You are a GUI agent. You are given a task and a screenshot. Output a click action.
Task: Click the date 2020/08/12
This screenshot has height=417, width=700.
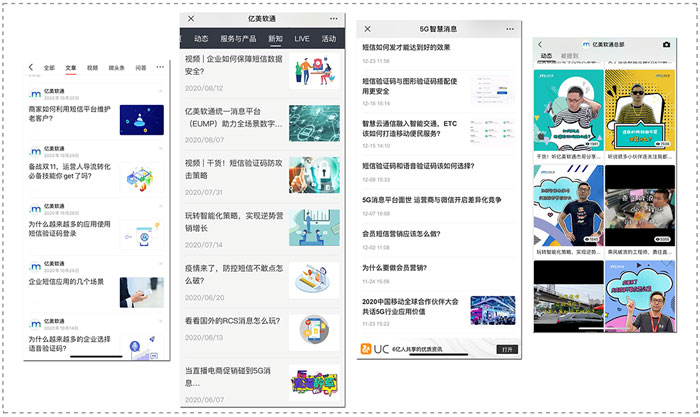[204, 88]
